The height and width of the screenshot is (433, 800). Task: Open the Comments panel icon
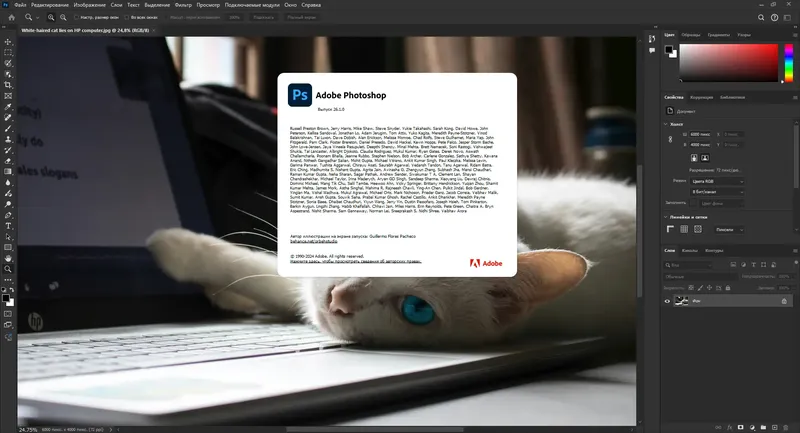pyautogui.click(x=652, y=50)
